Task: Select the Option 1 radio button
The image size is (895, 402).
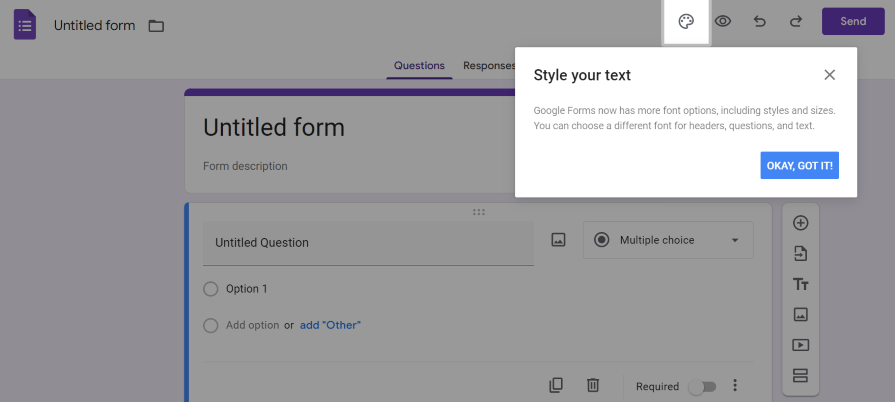Action: pos(210,289)
